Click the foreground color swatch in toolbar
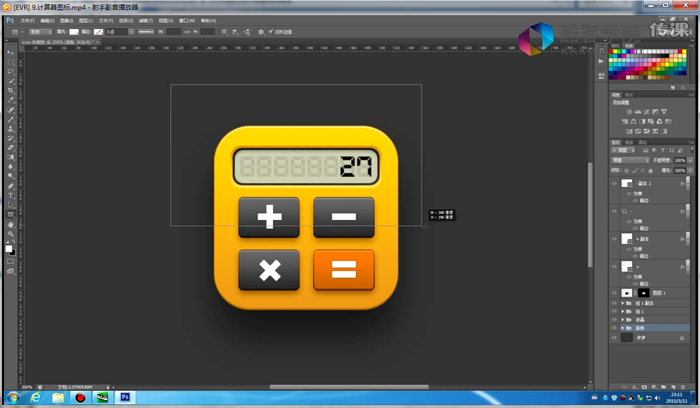This screenshot has height=408, width=700. (9, 247)
